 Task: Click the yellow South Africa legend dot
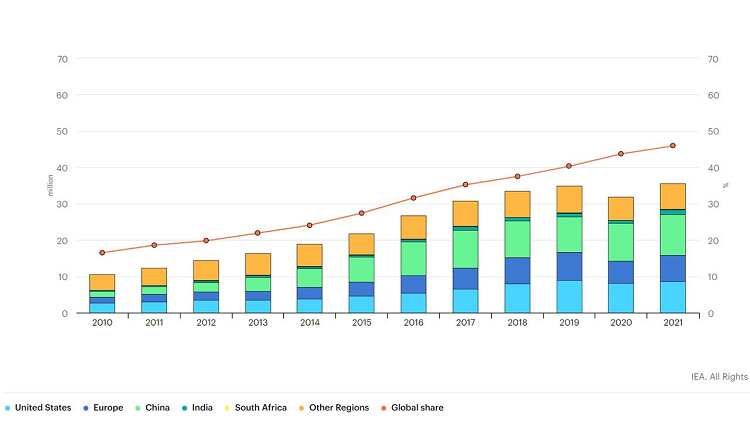[227, 408]
